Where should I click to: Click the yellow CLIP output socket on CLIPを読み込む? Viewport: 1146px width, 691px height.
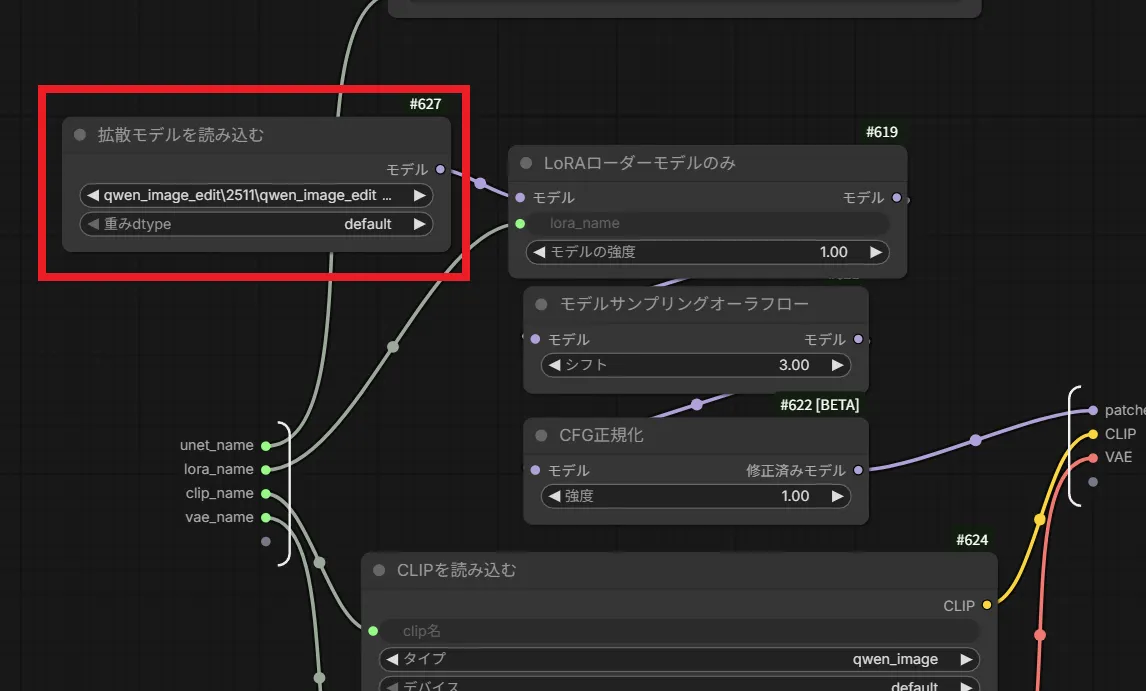coord(987,605)
